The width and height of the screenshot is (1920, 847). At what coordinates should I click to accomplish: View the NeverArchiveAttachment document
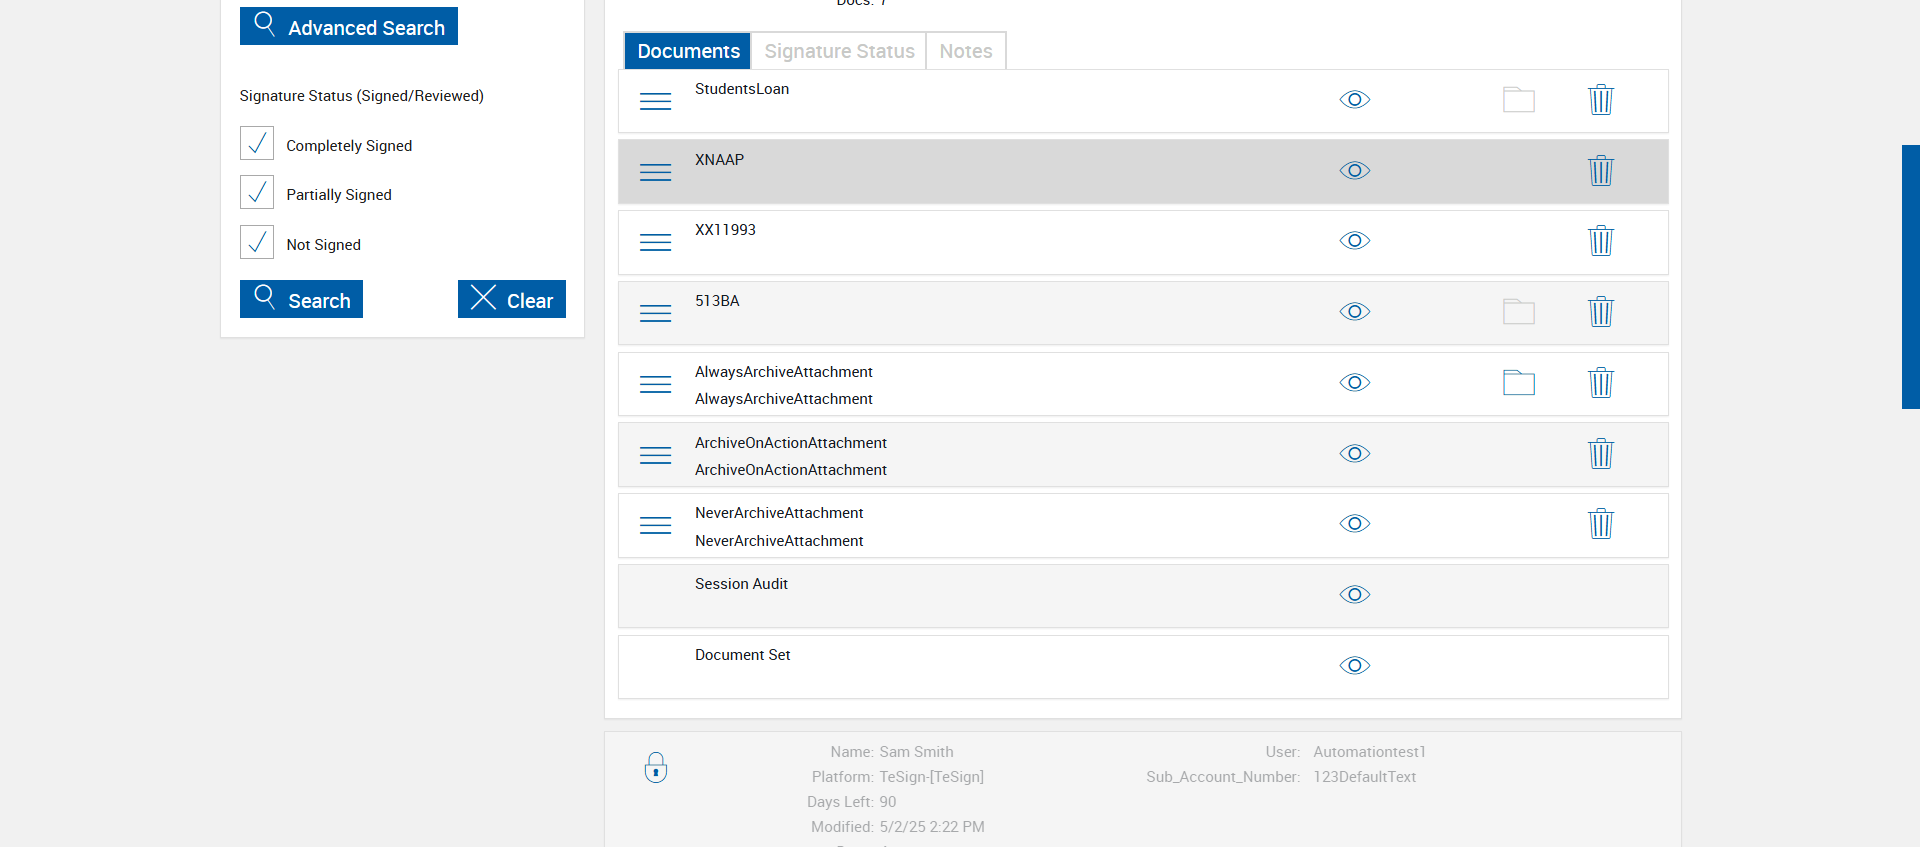click(x=1355, y=524)
